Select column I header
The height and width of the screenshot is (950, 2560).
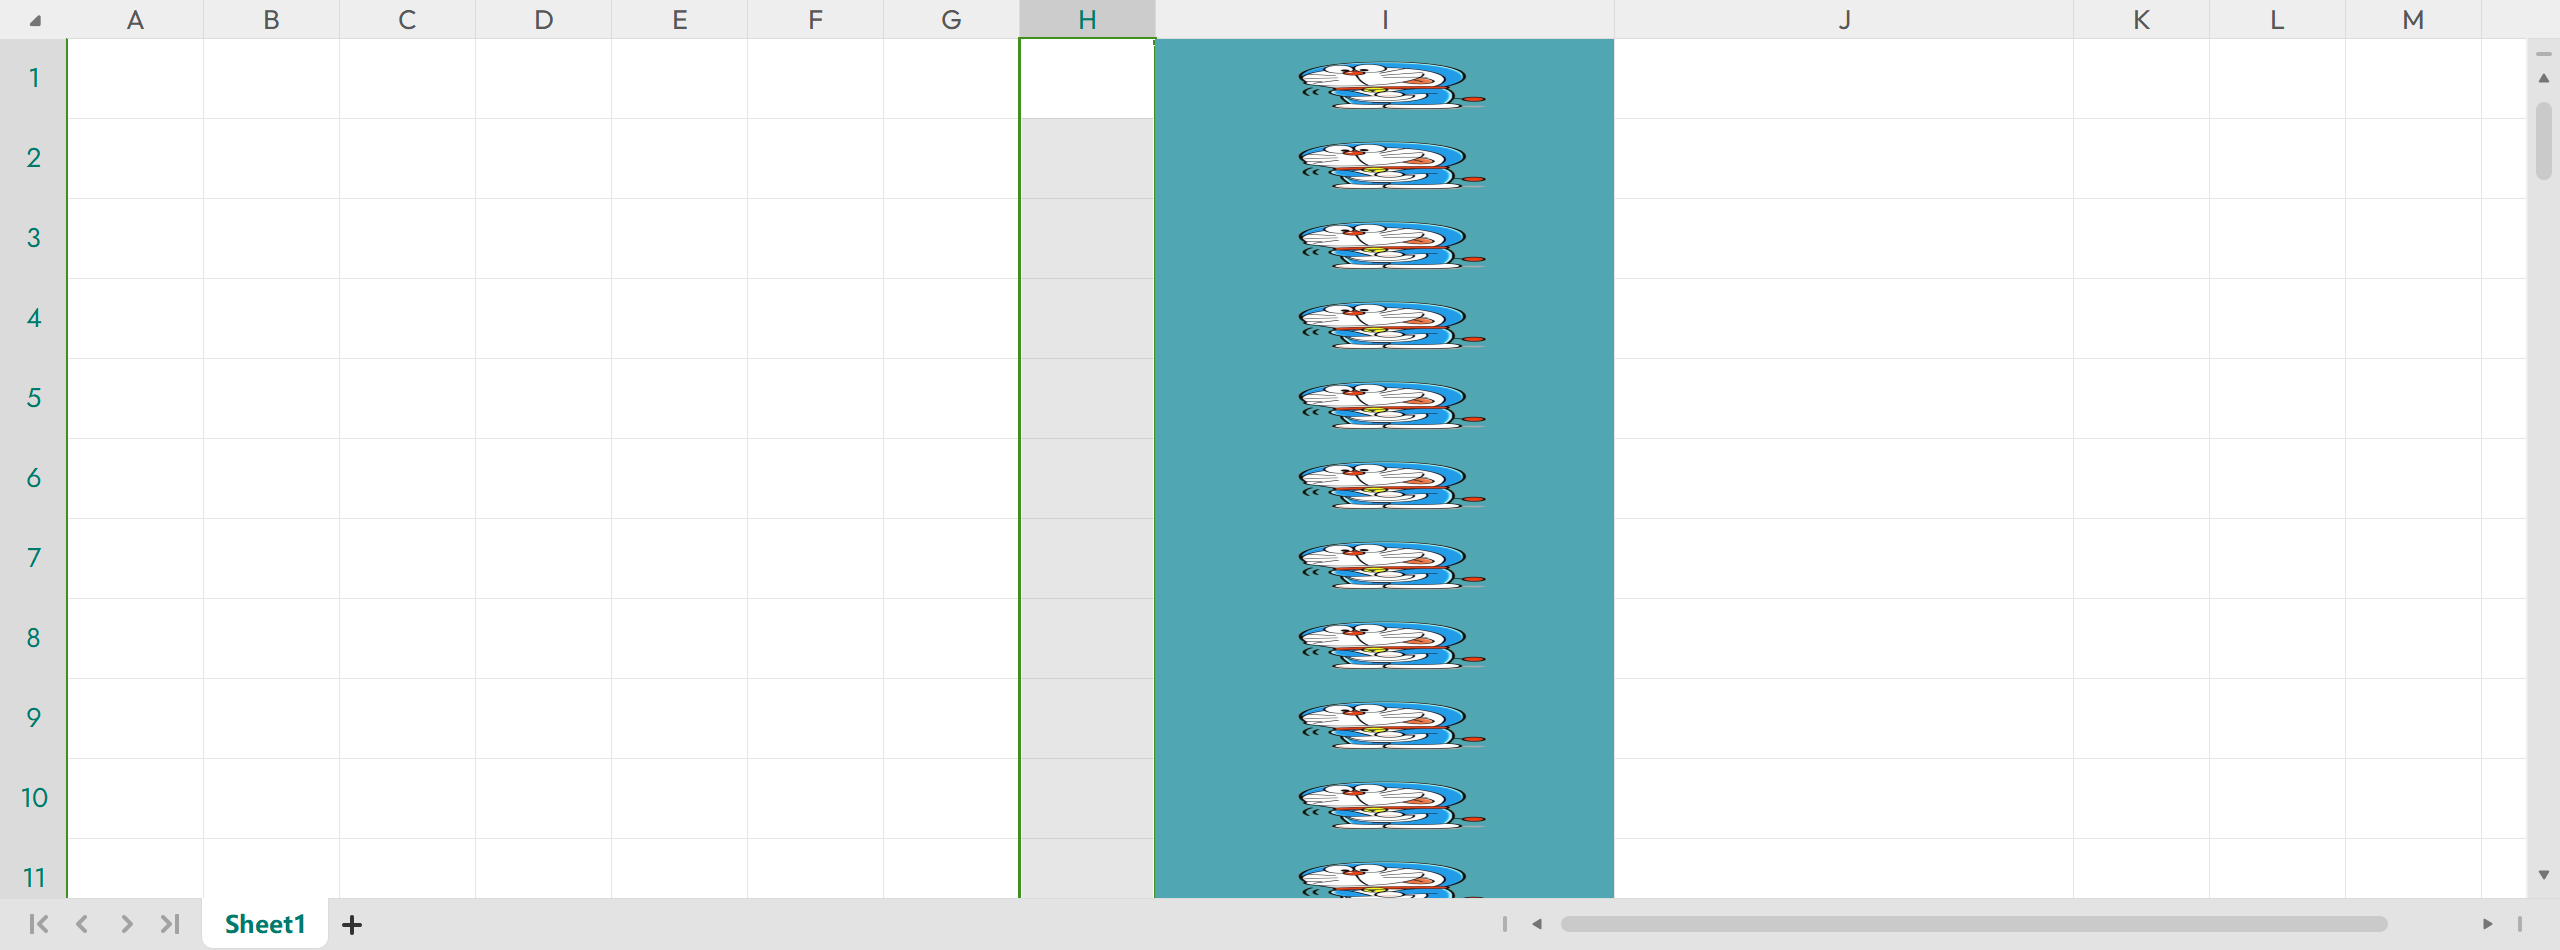[x=1384, y=20]
